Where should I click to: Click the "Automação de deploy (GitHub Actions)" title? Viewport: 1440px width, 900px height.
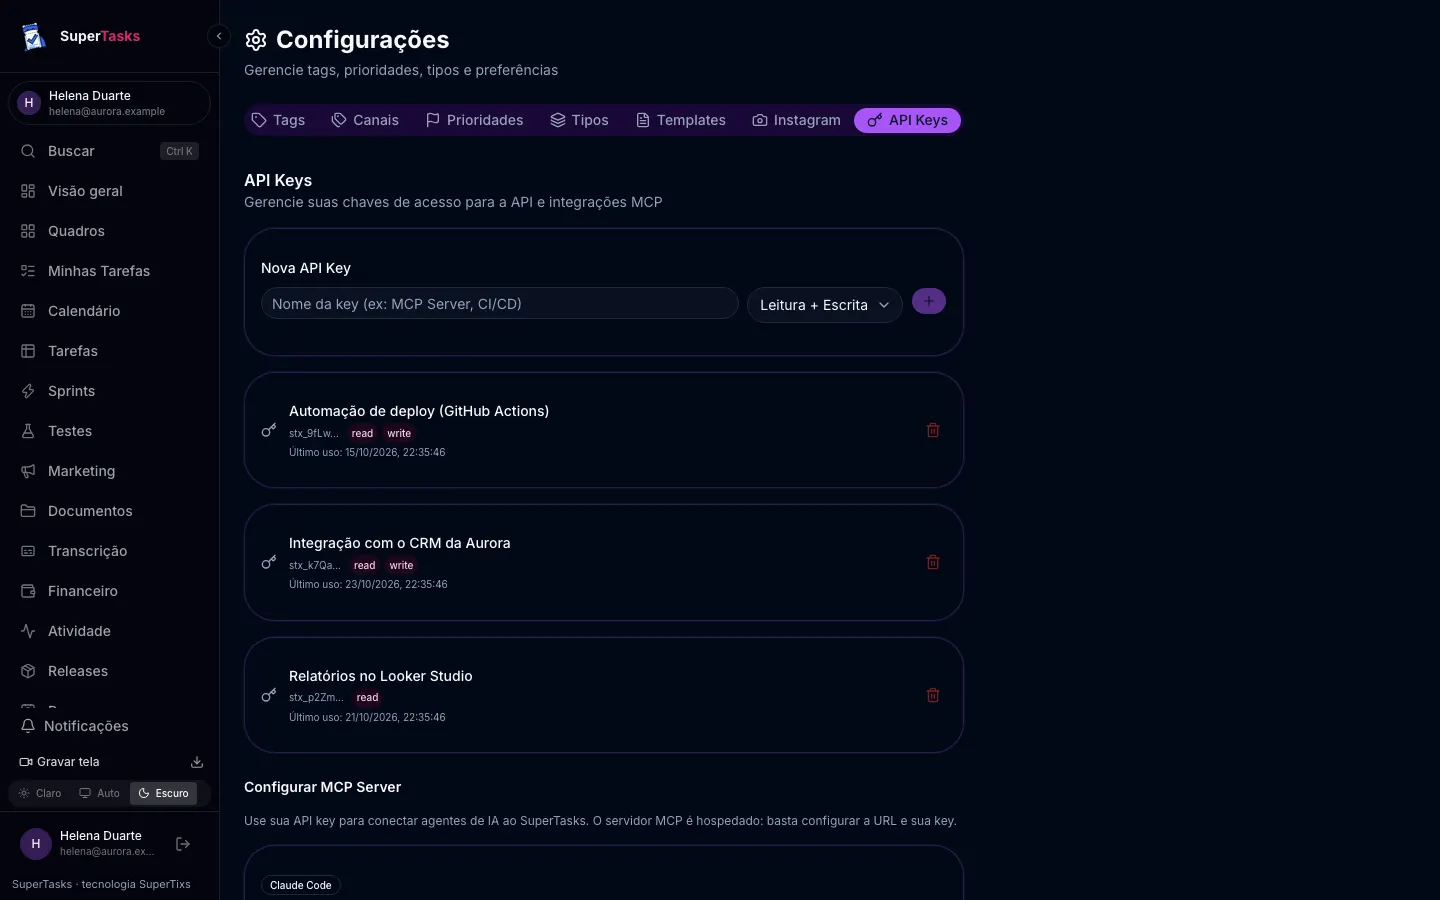tap(419, 411)
